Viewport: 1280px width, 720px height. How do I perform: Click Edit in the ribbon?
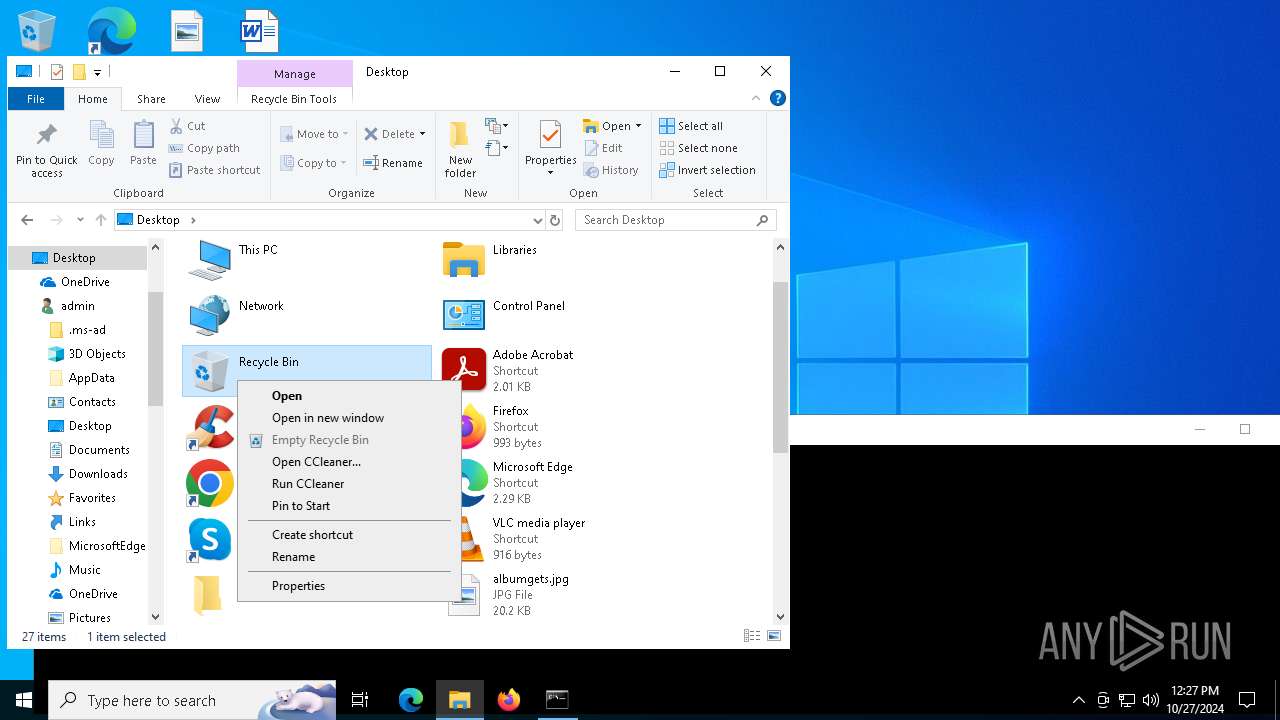pos(603,148)
